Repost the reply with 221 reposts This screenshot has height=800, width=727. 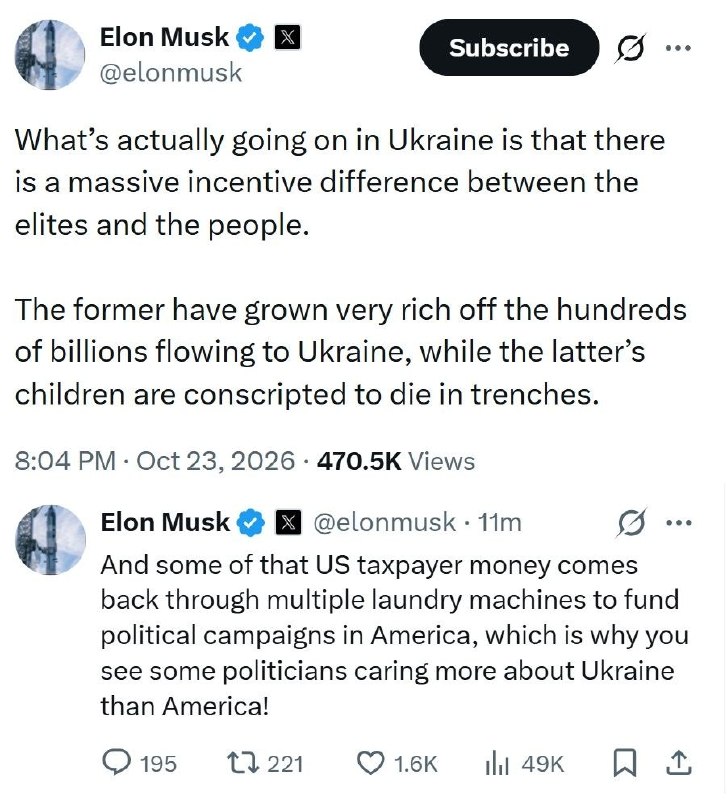(x=265, y=764)
